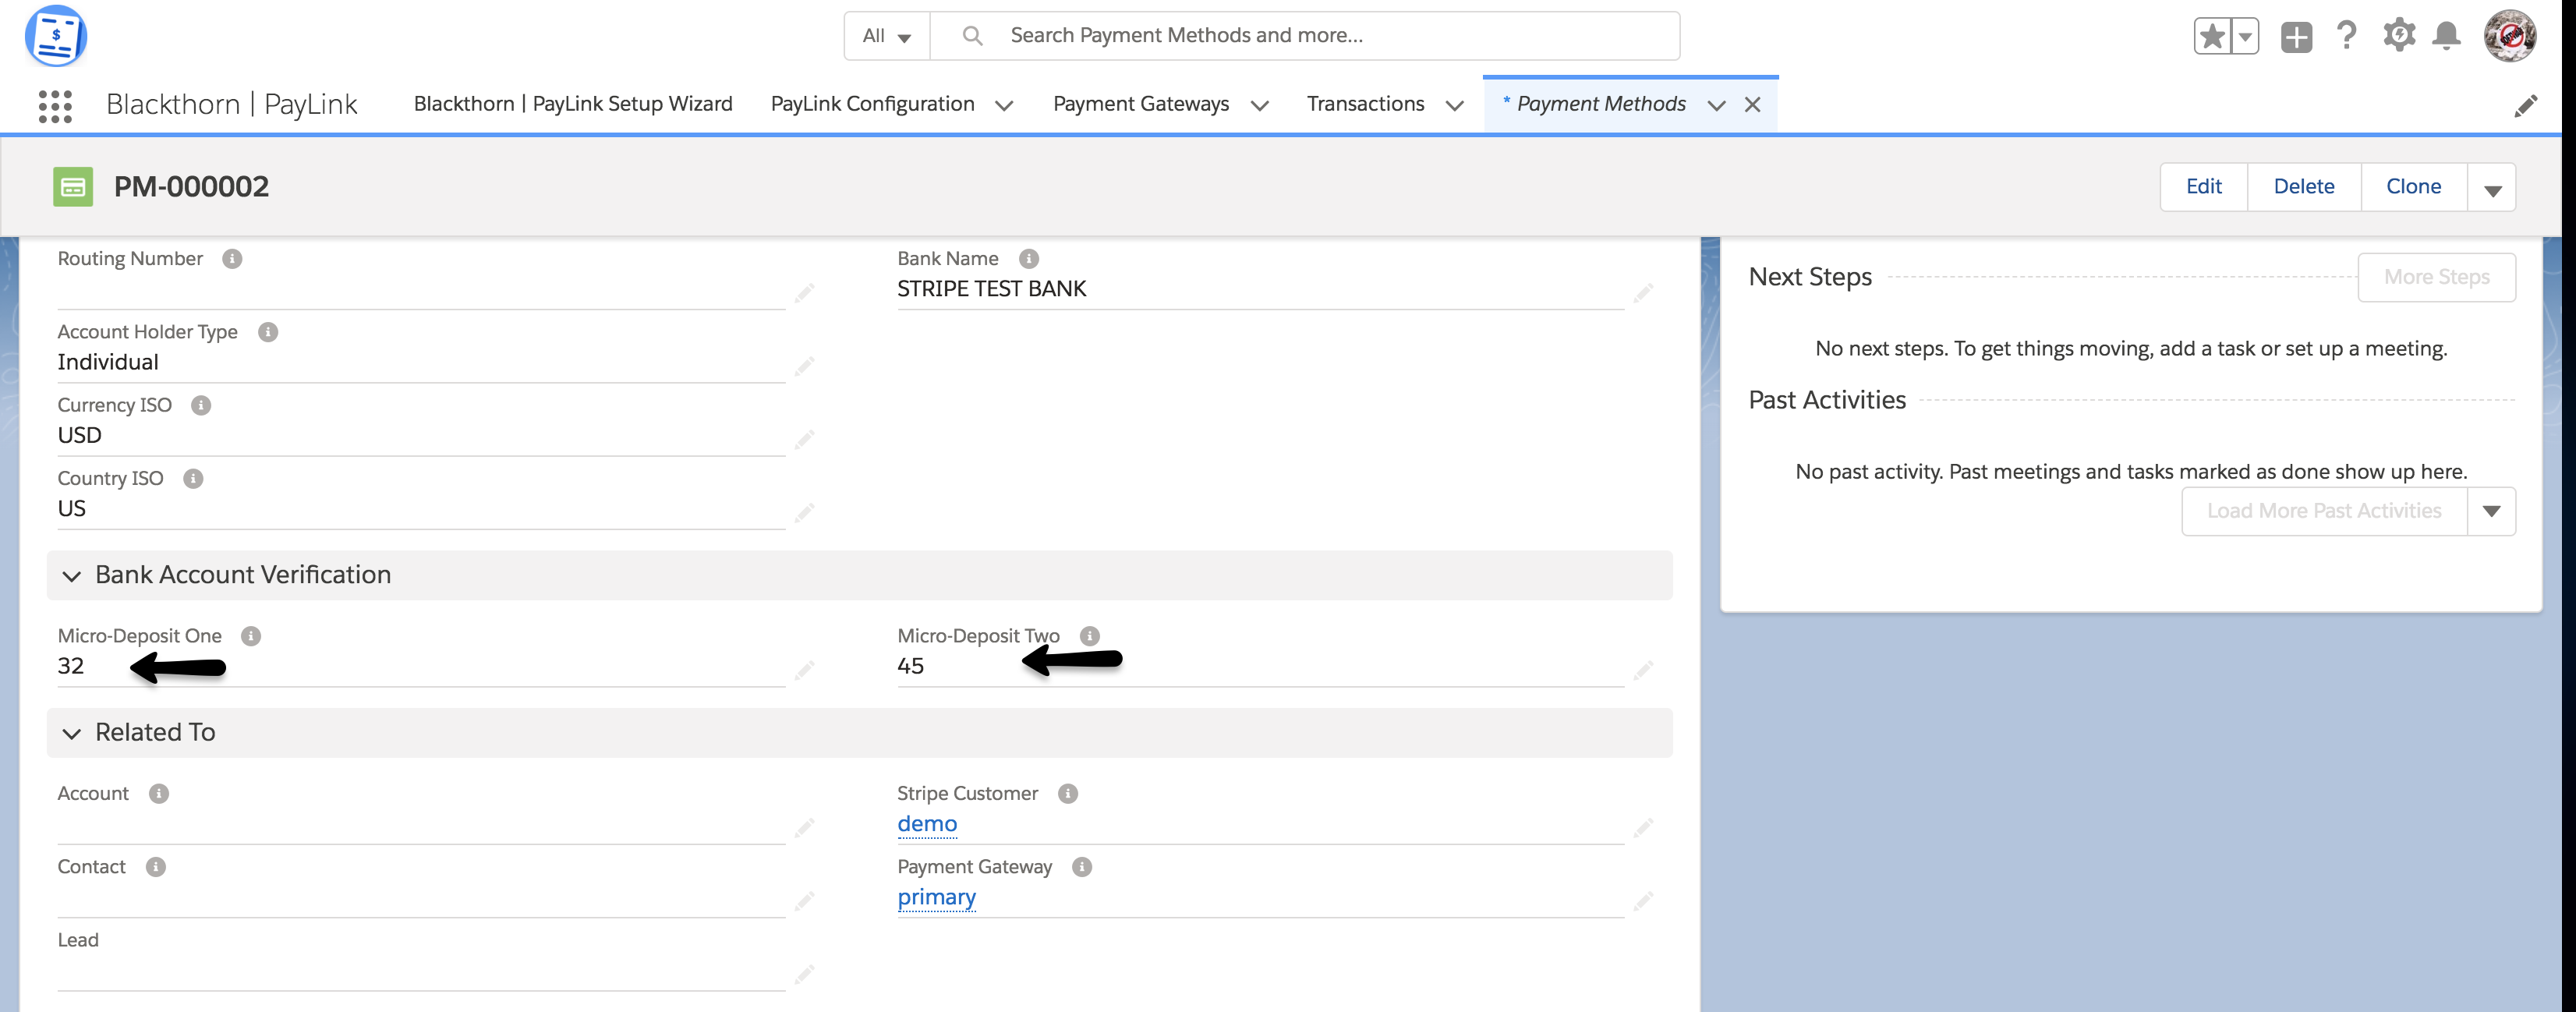Click the Clone button

tap(2413, 187)
